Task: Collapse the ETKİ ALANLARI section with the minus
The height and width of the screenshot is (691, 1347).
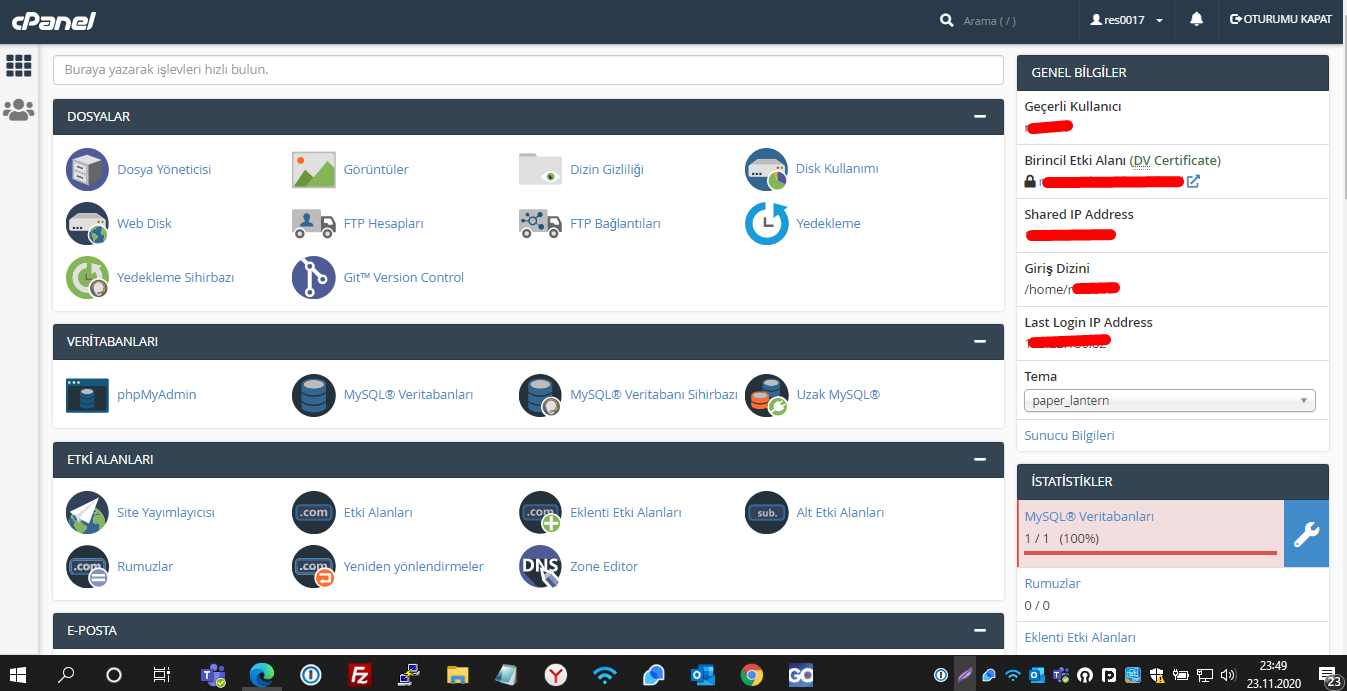Action: pyautogui.click(x=980, y=459)
